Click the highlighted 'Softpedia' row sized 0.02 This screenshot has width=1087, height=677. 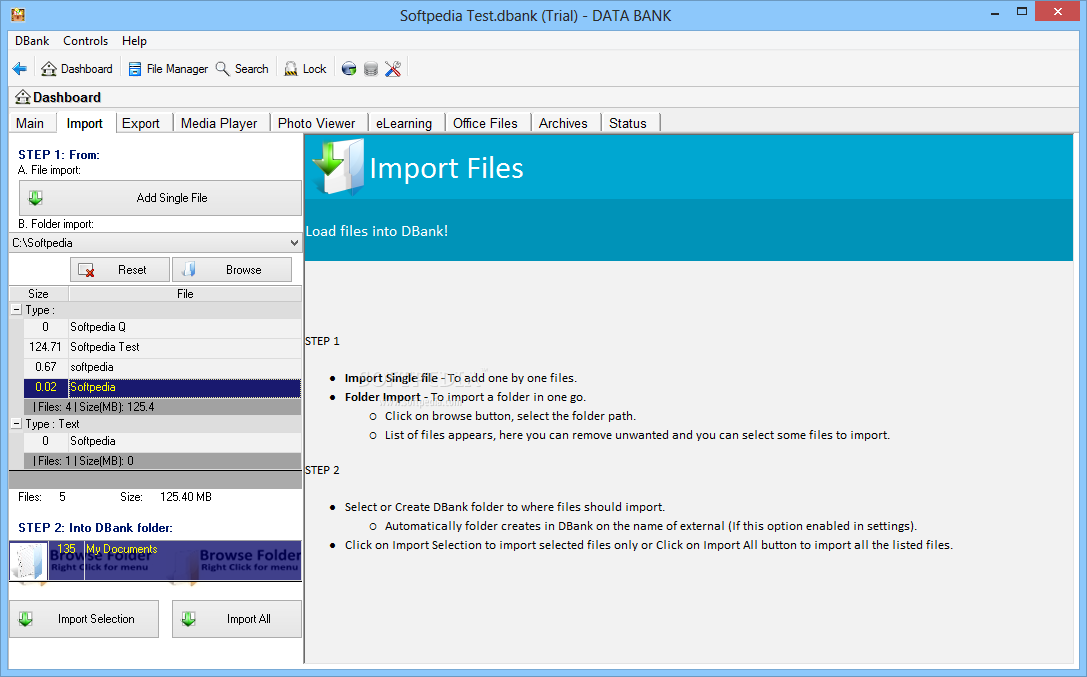click(x=162, y=387)
